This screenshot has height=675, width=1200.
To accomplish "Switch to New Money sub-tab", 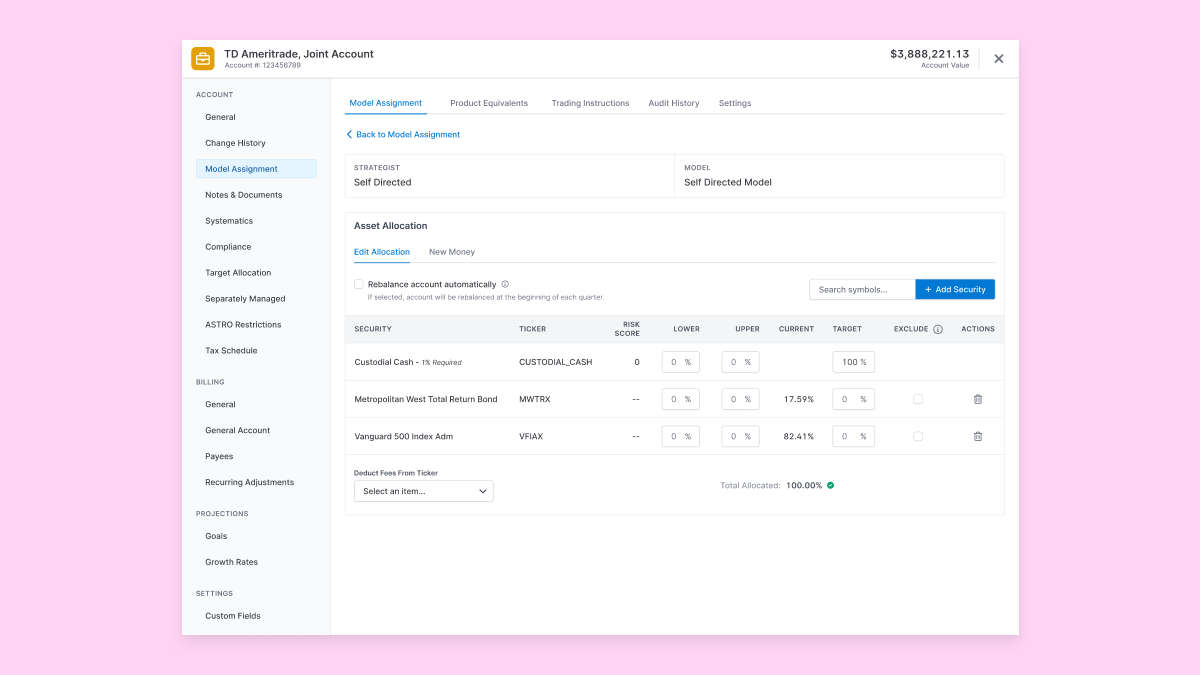I will pos(452,252).
